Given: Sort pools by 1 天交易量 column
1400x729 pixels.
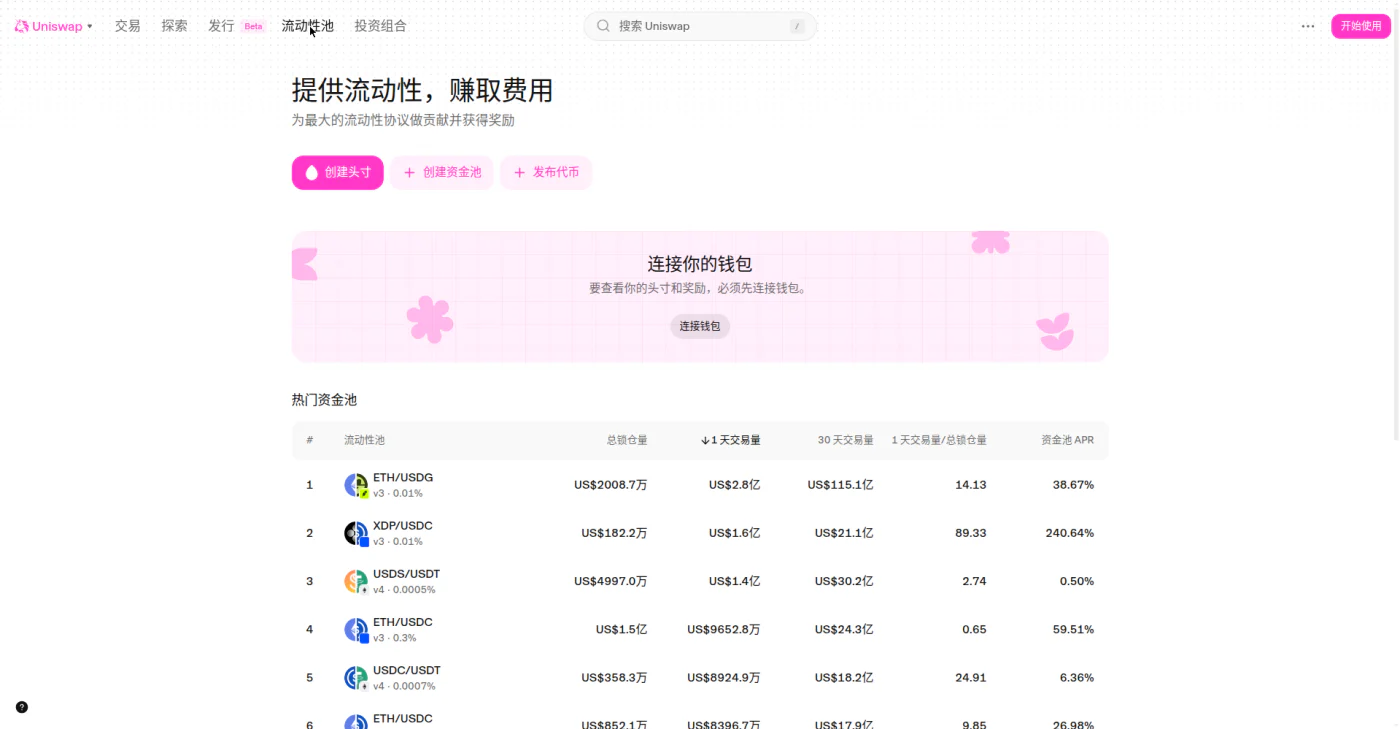Looking at the screenshot, I should (731, 440).
